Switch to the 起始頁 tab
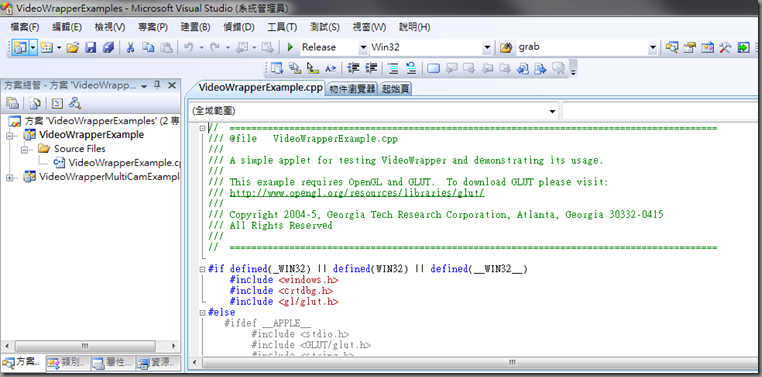Image resolution: width=762 pixels, height=377 pixels. 396,89
